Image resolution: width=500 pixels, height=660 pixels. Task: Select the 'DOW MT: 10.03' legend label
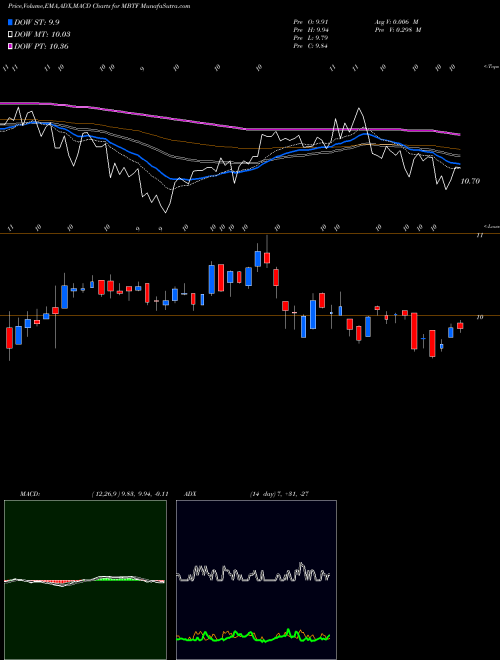point(42,35)
